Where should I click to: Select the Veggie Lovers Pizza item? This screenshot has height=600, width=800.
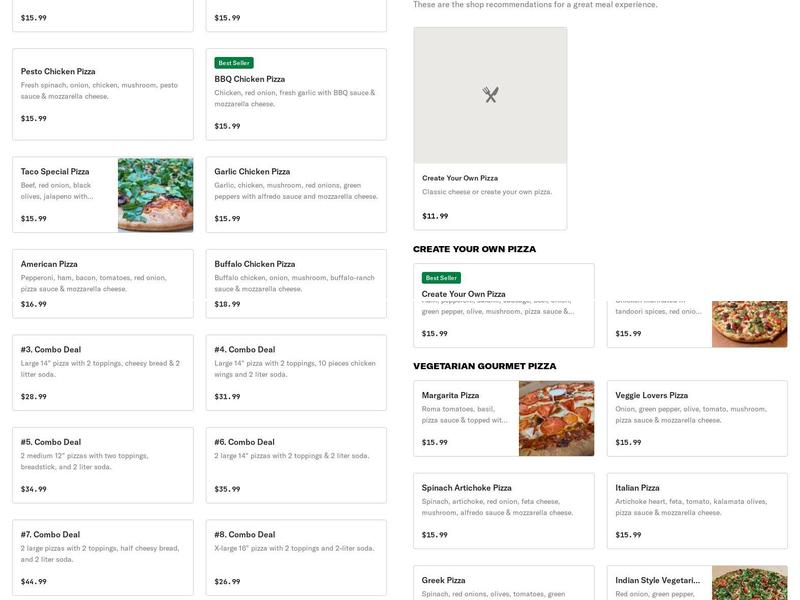(697, 418)
